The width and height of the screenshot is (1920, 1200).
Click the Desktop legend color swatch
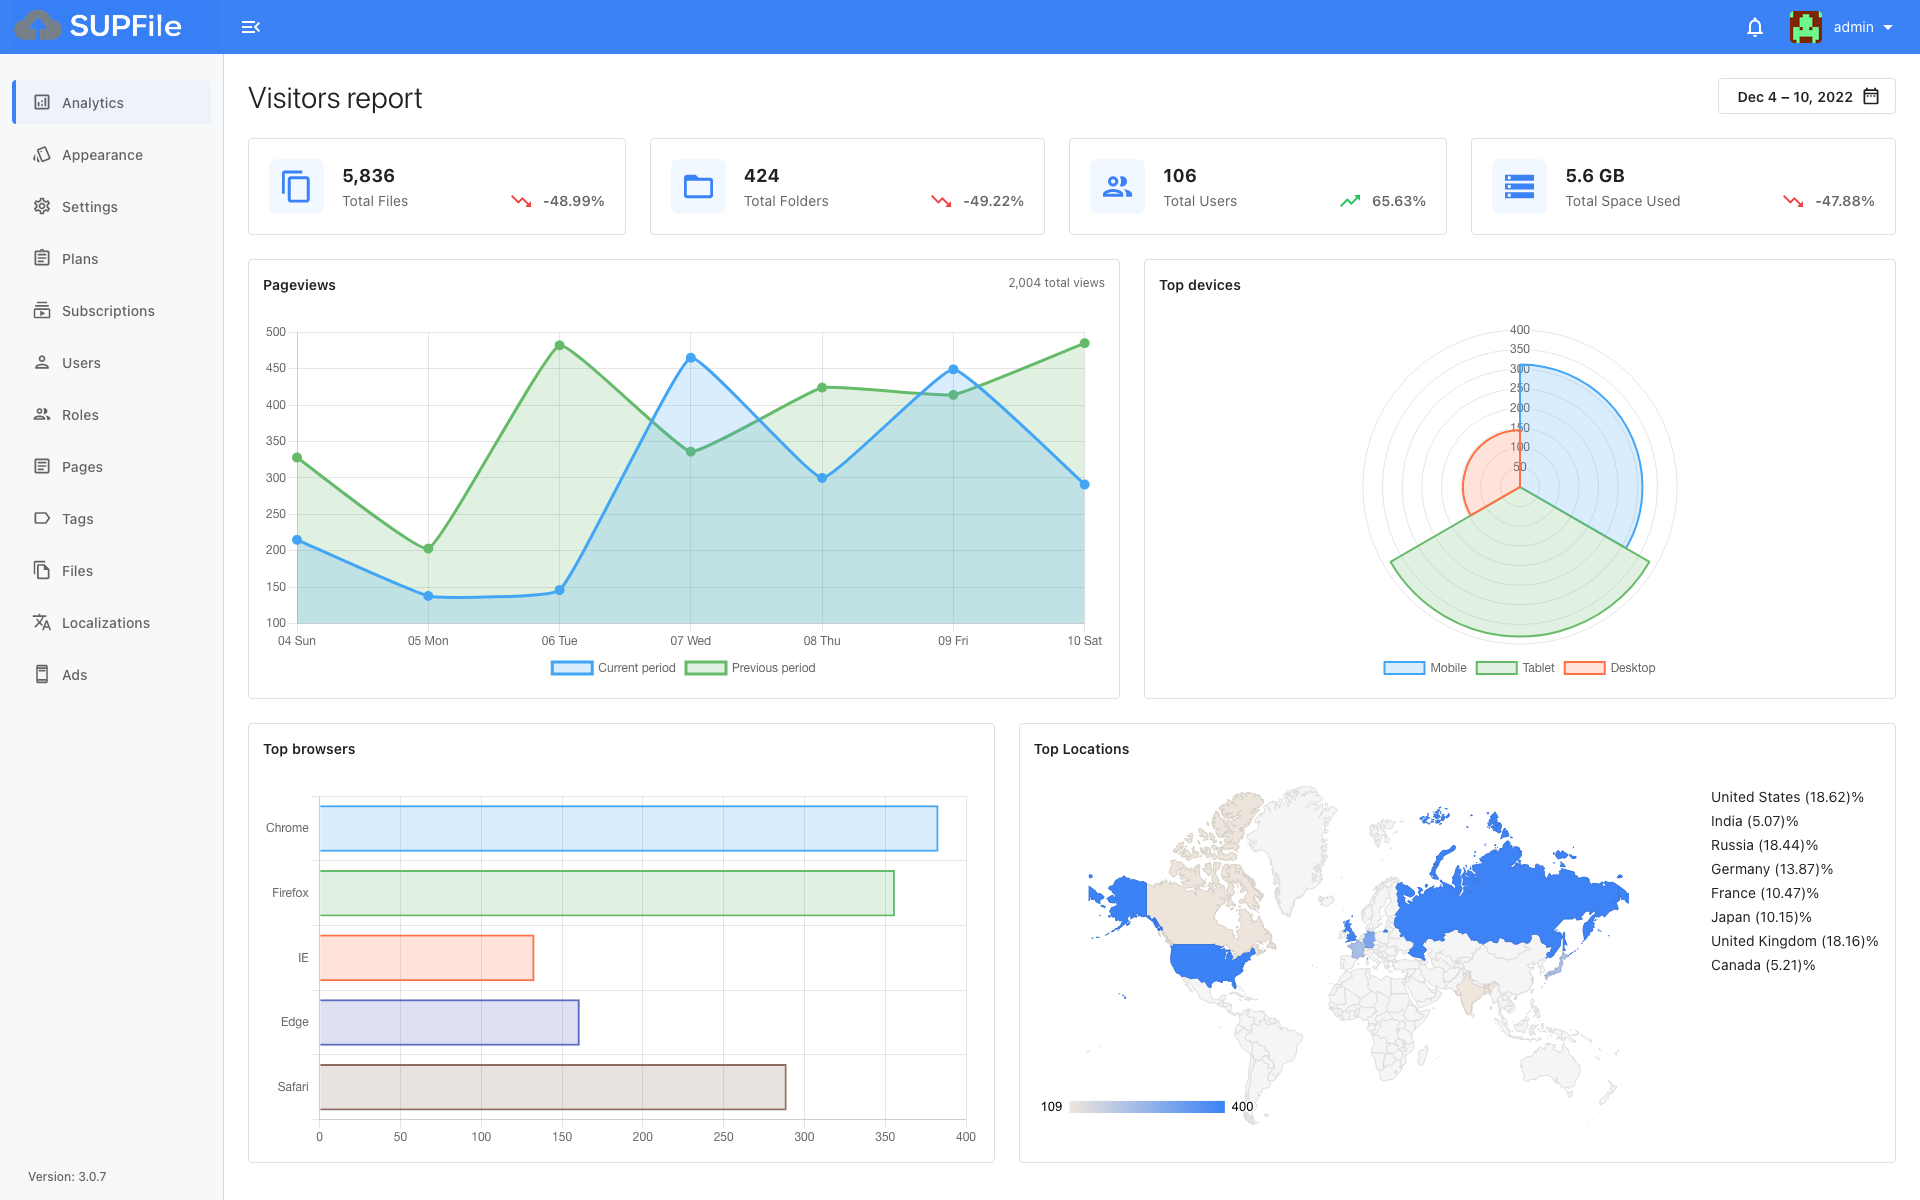[1584, 668]
